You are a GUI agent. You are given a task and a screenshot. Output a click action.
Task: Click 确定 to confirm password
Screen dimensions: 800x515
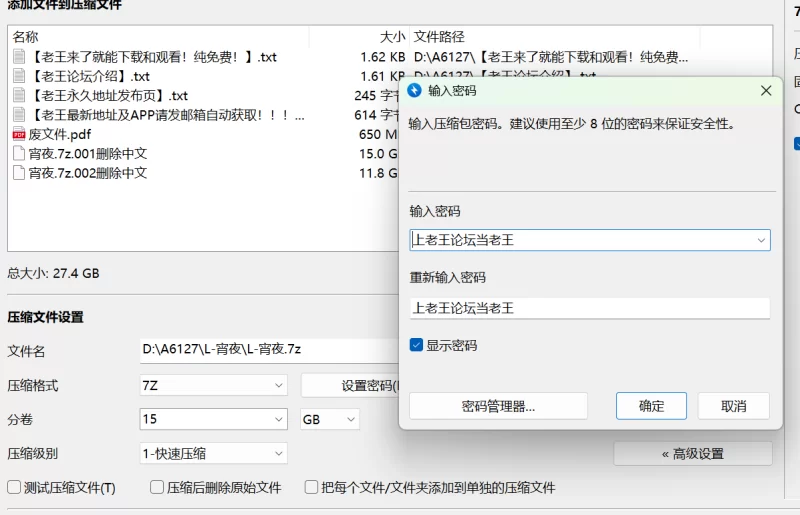(651, 406)
